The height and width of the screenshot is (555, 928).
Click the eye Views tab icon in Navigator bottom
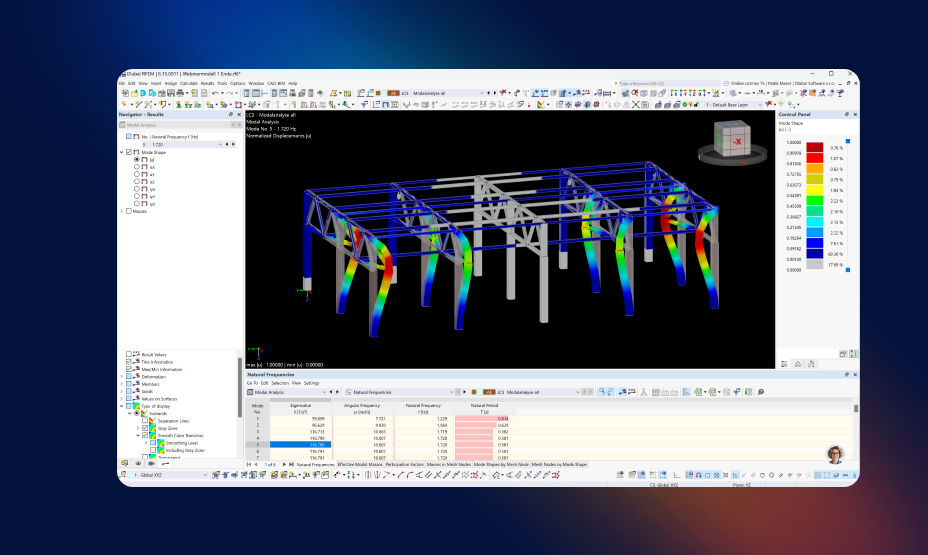click(138, 463)
